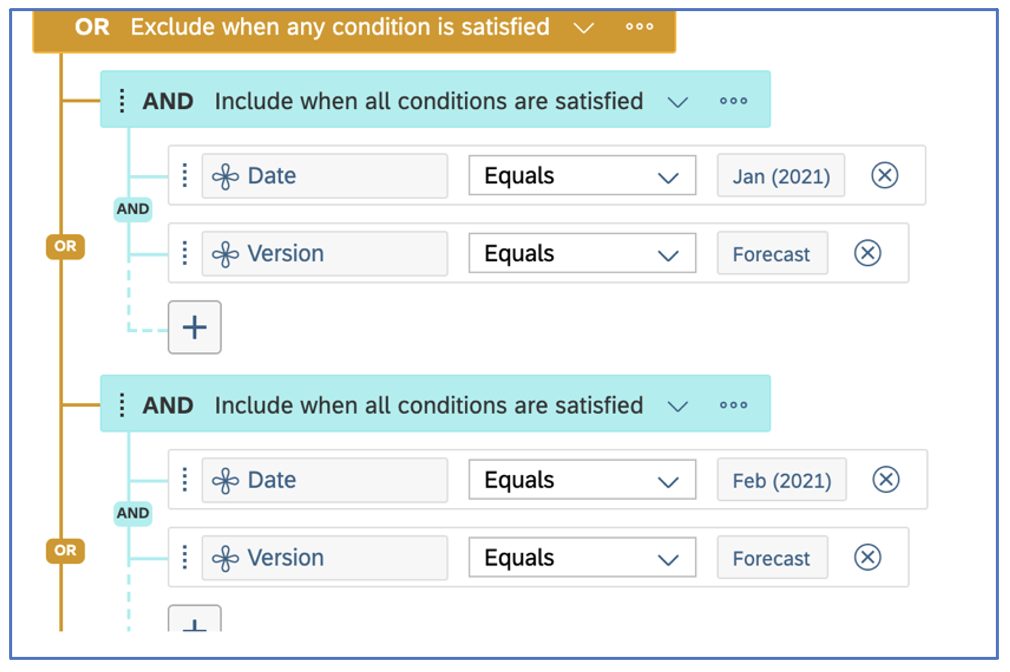Open Equals operator dropdown for Feb Date row
This screenshot has width=1010, height=672.
pos(582,479)
